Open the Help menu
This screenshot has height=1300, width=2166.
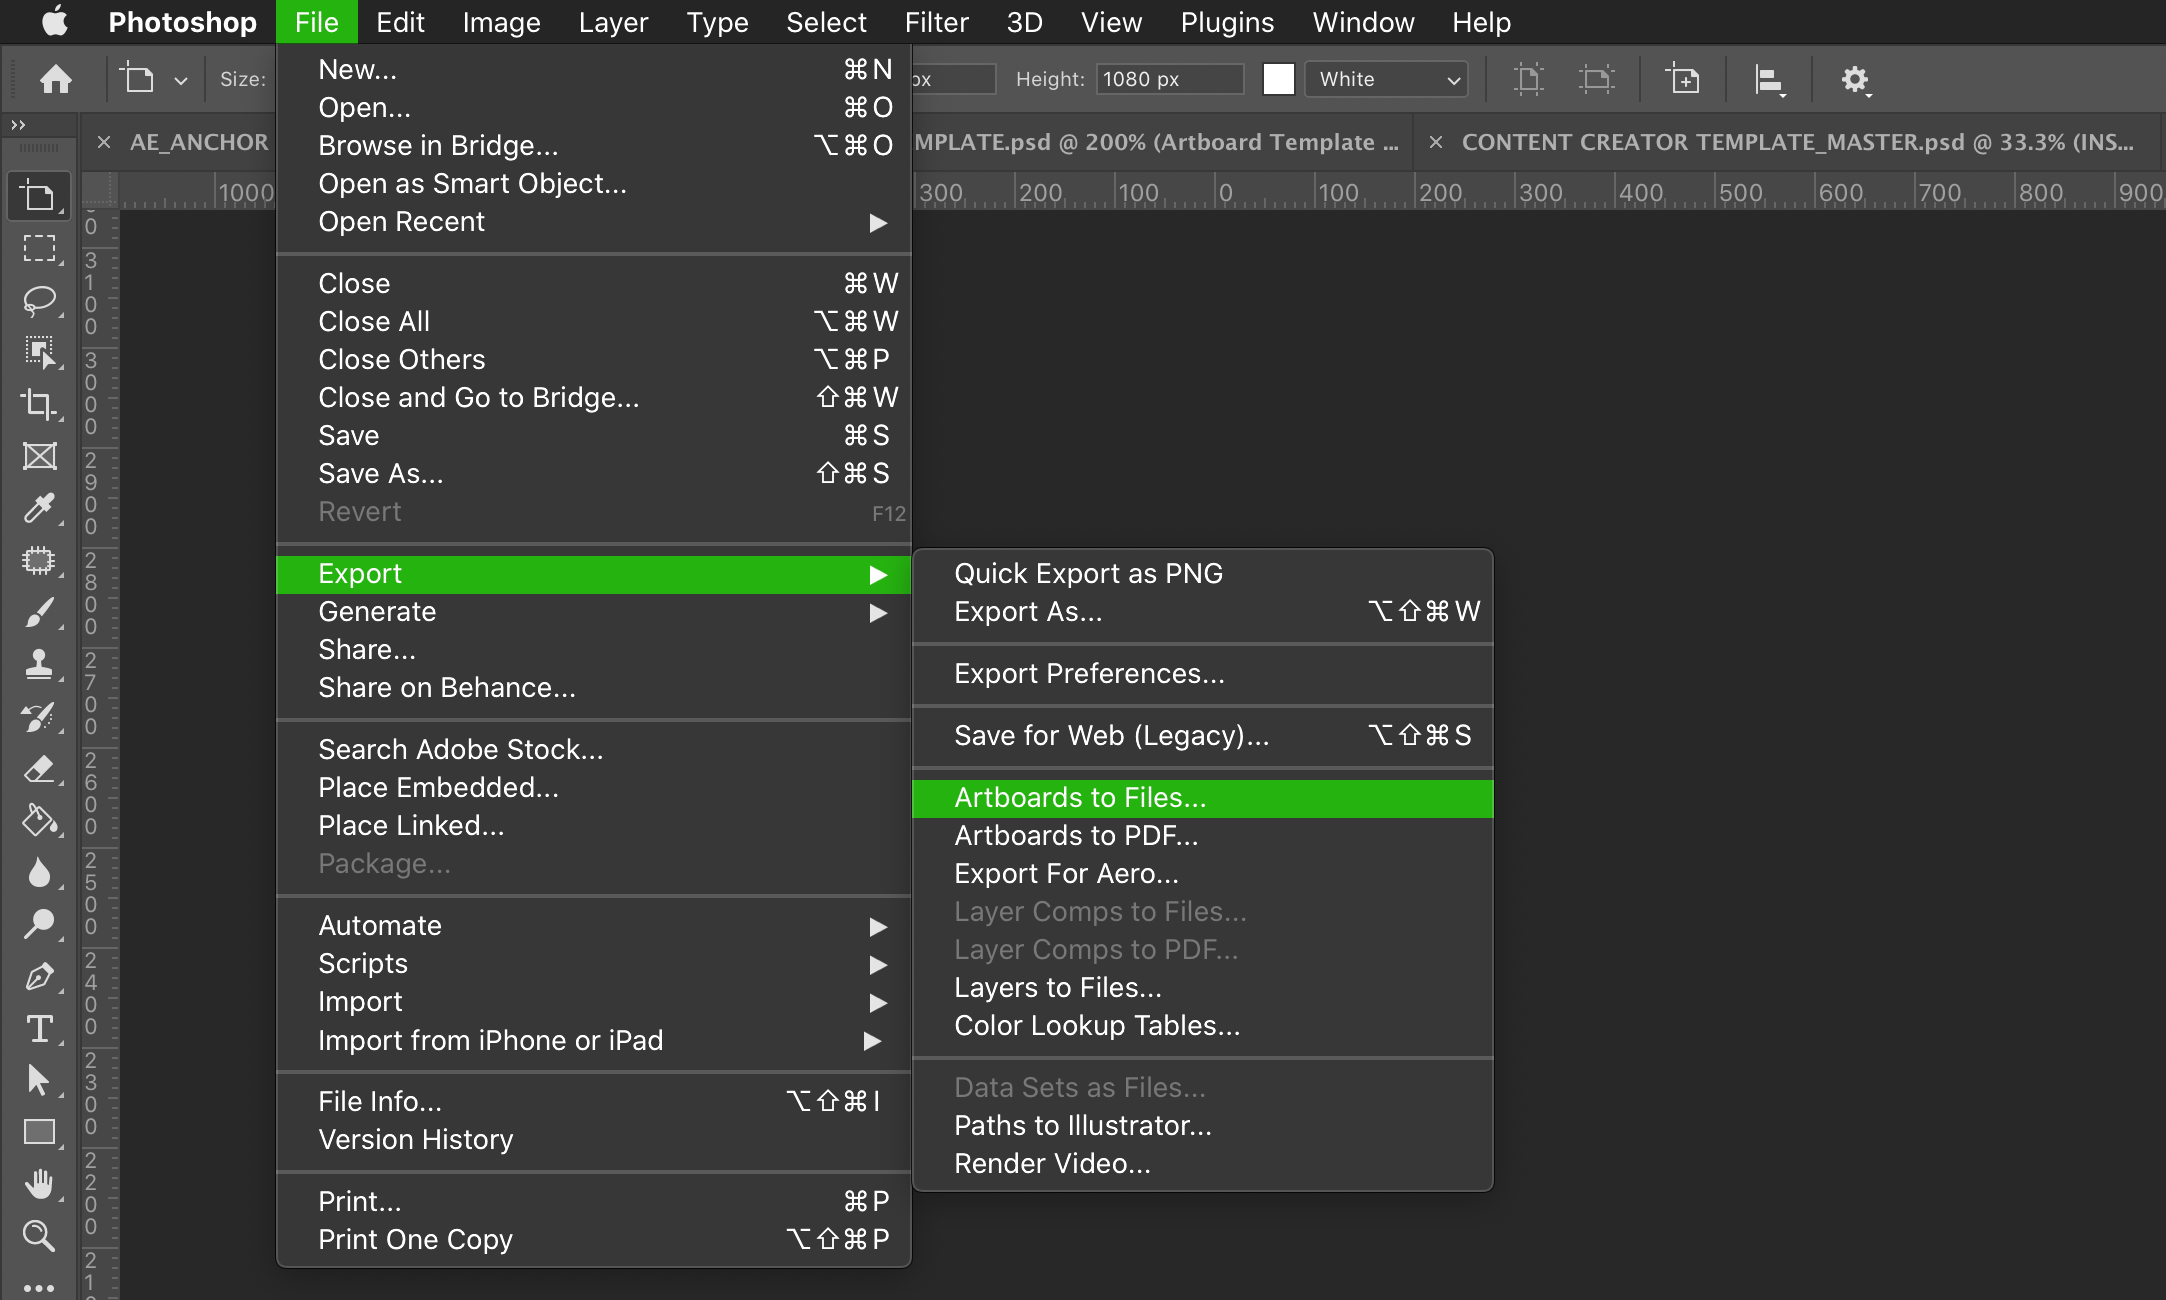pyautogui.click(x=1481, y=22)
